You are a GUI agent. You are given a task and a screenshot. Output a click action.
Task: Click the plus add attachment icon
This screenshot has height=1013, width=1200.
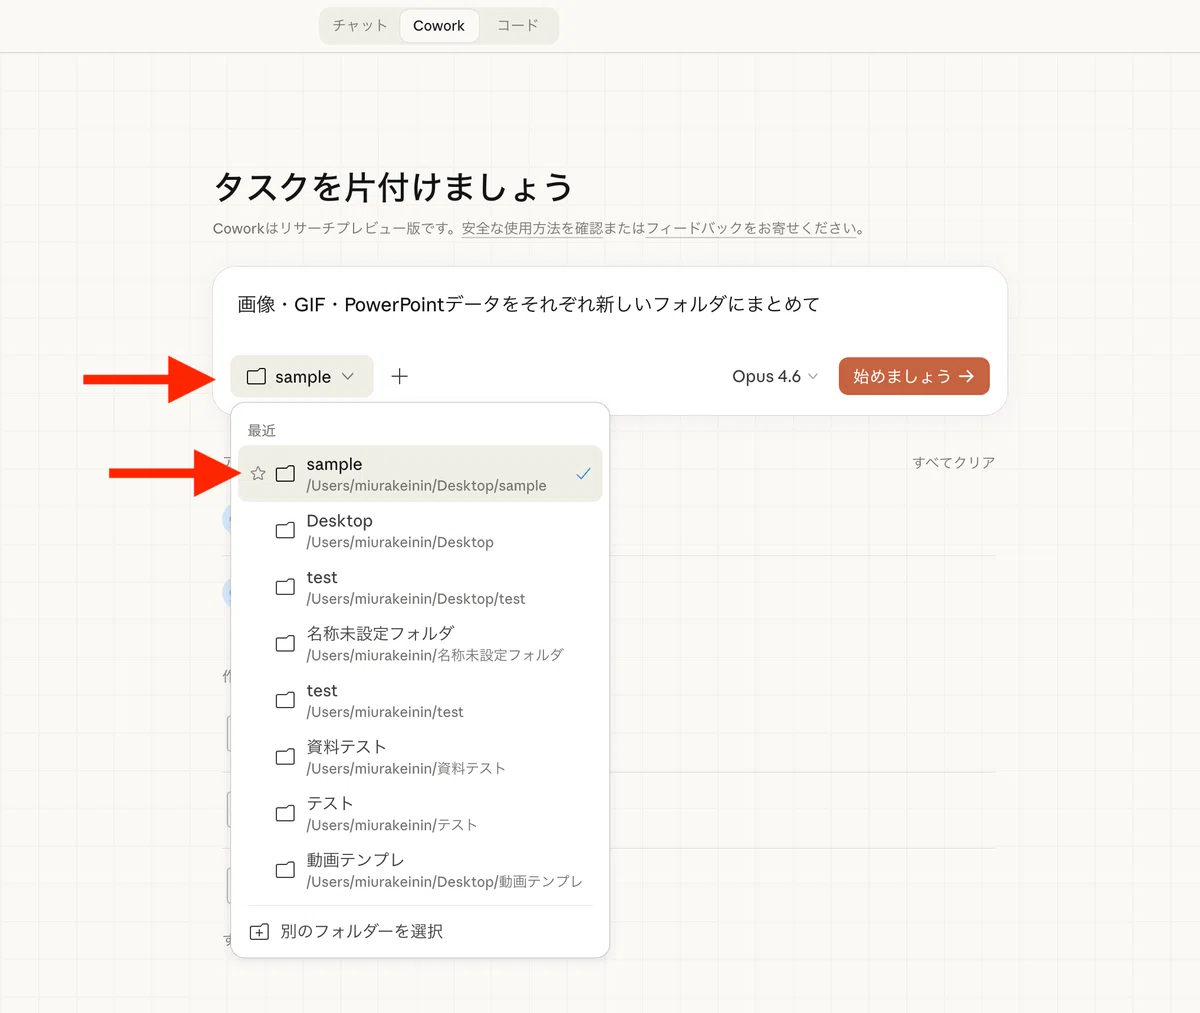click(x=400, y=376)
